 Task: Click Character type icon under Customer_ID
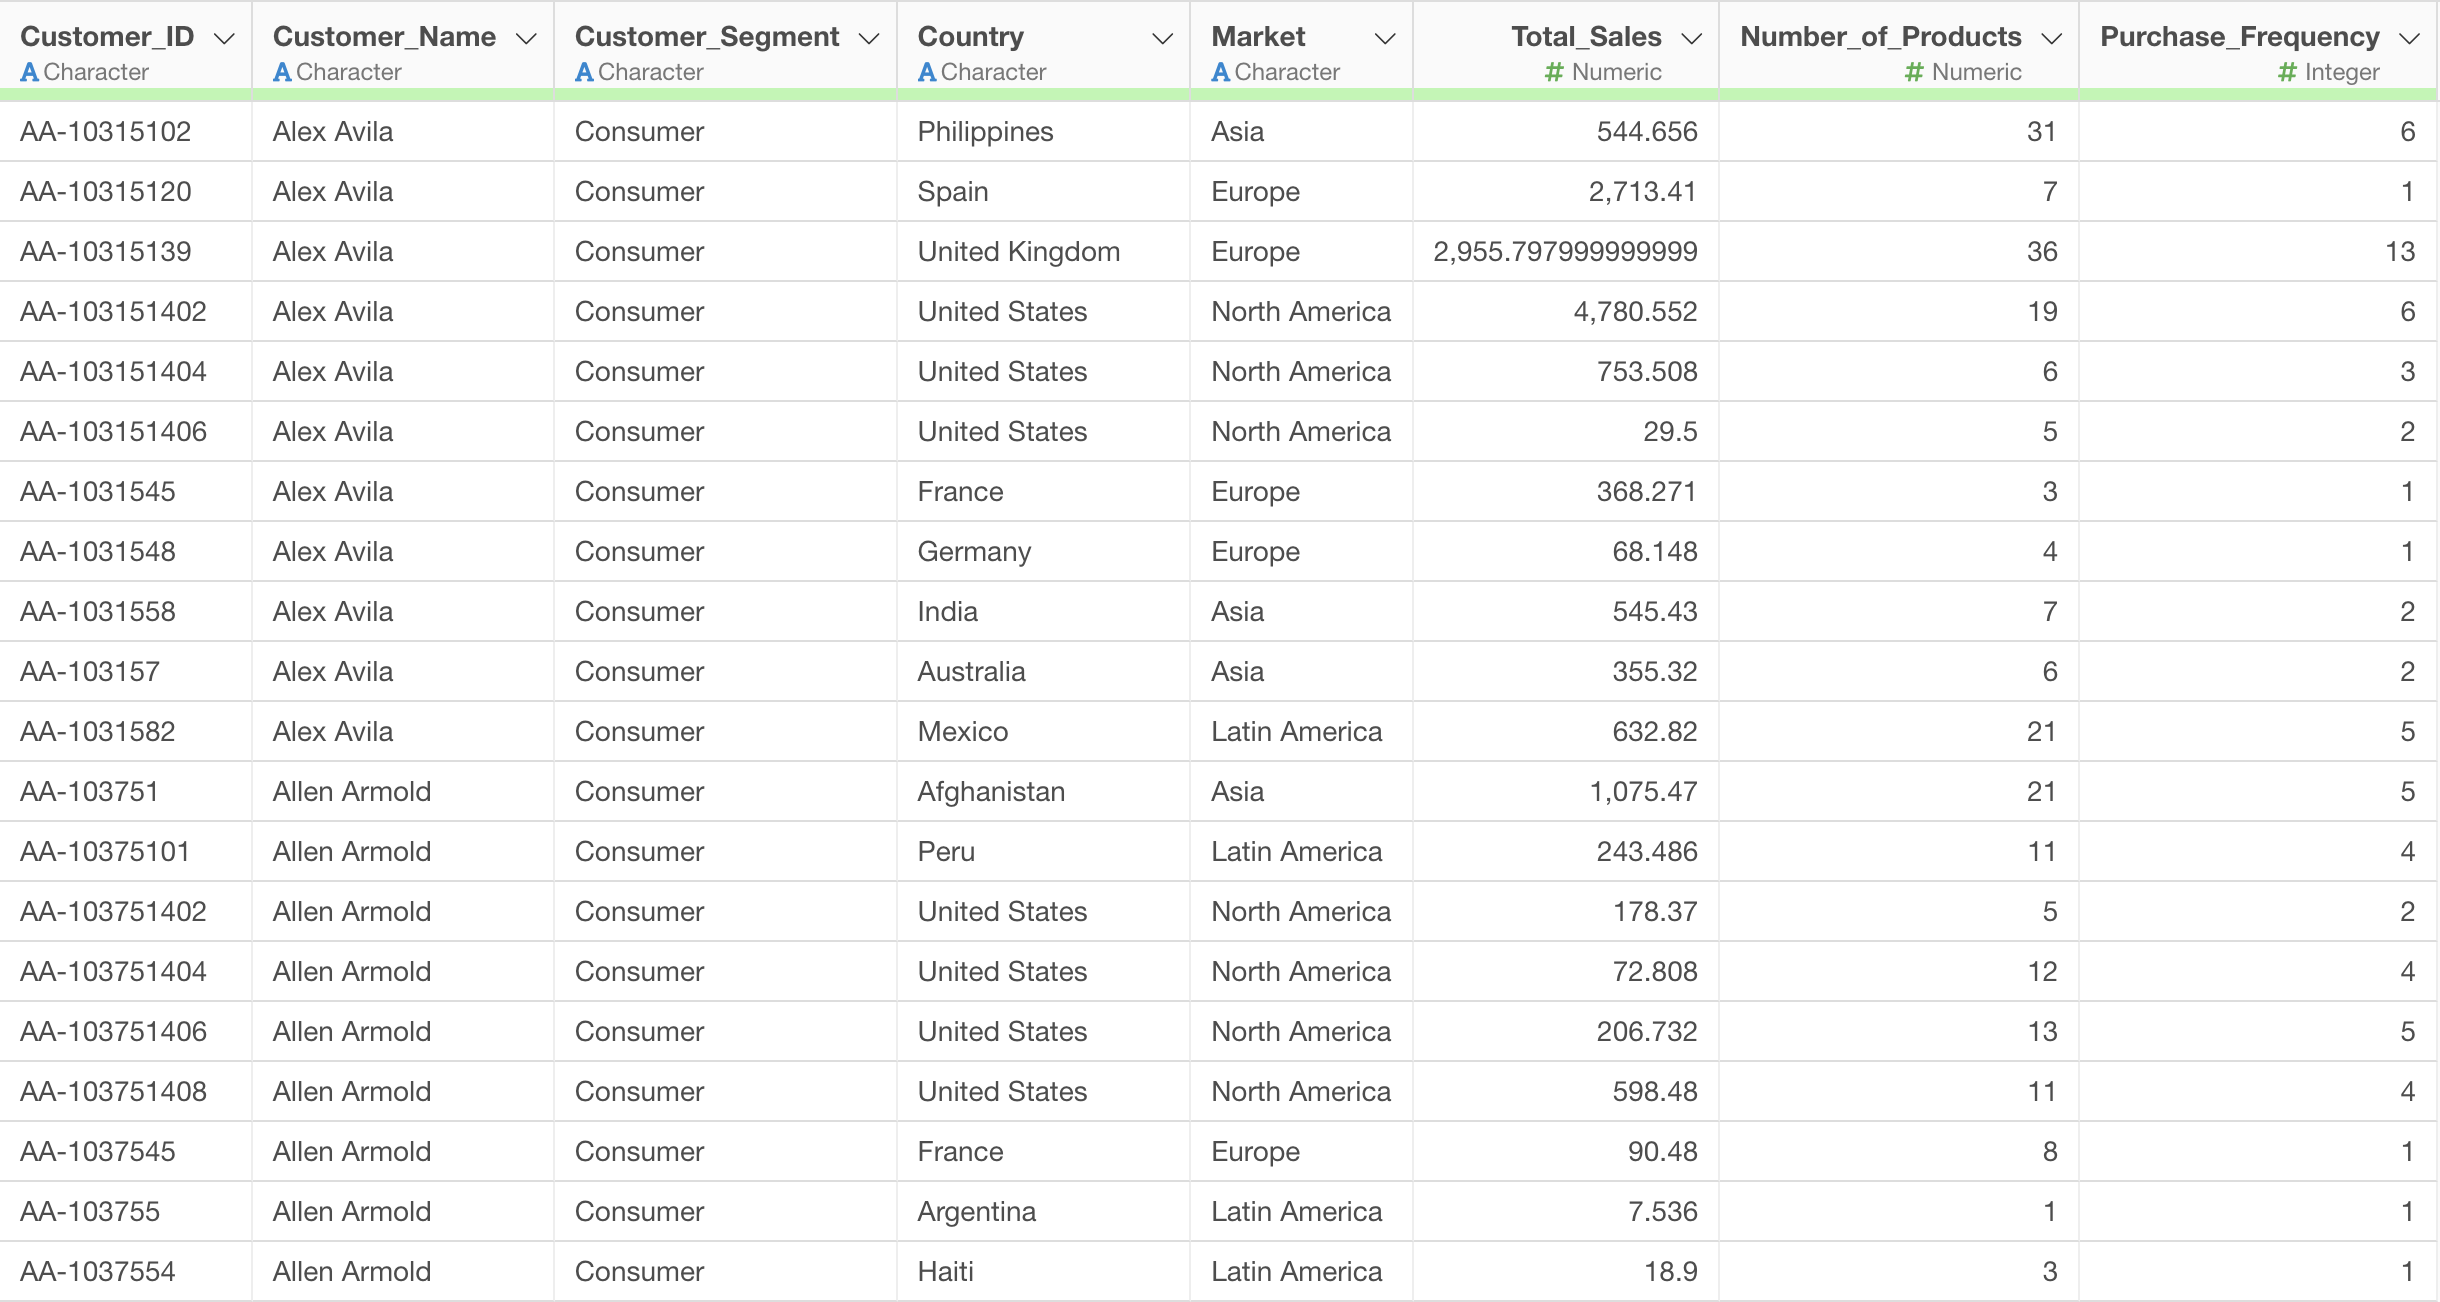tap(29, 72)
